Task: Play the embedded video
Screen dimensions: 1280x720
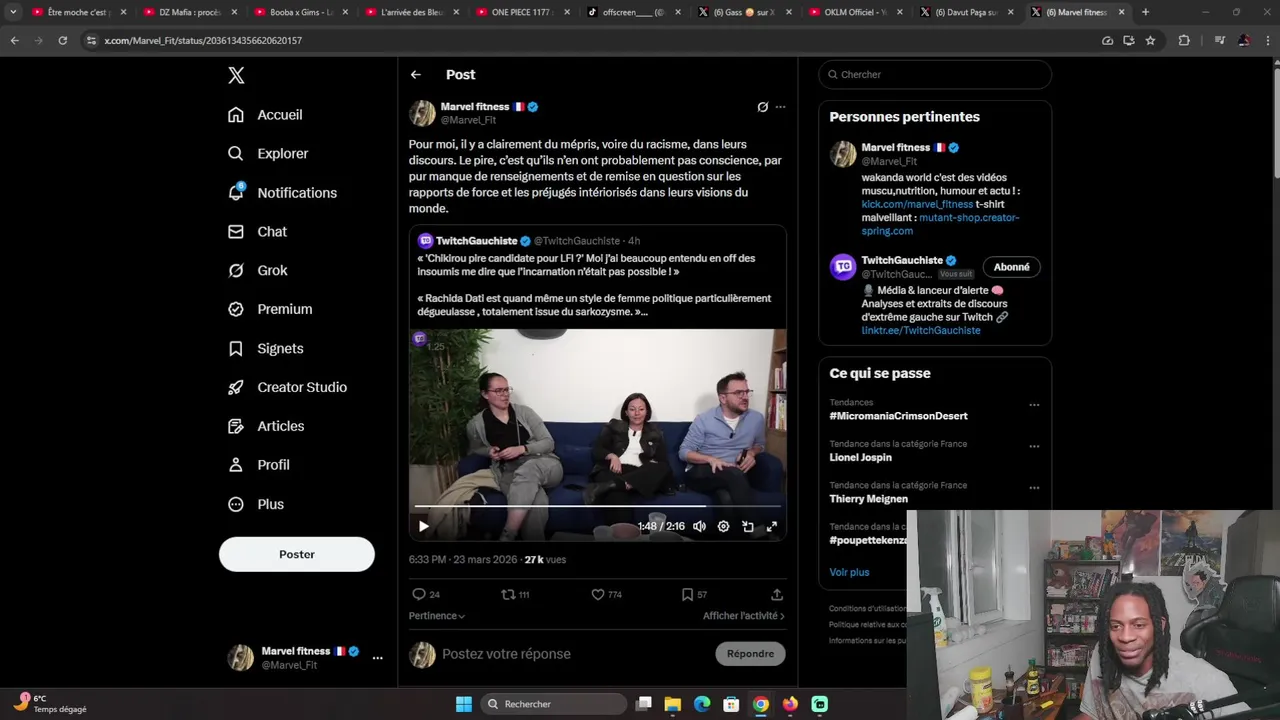Action: pos(424,526)
